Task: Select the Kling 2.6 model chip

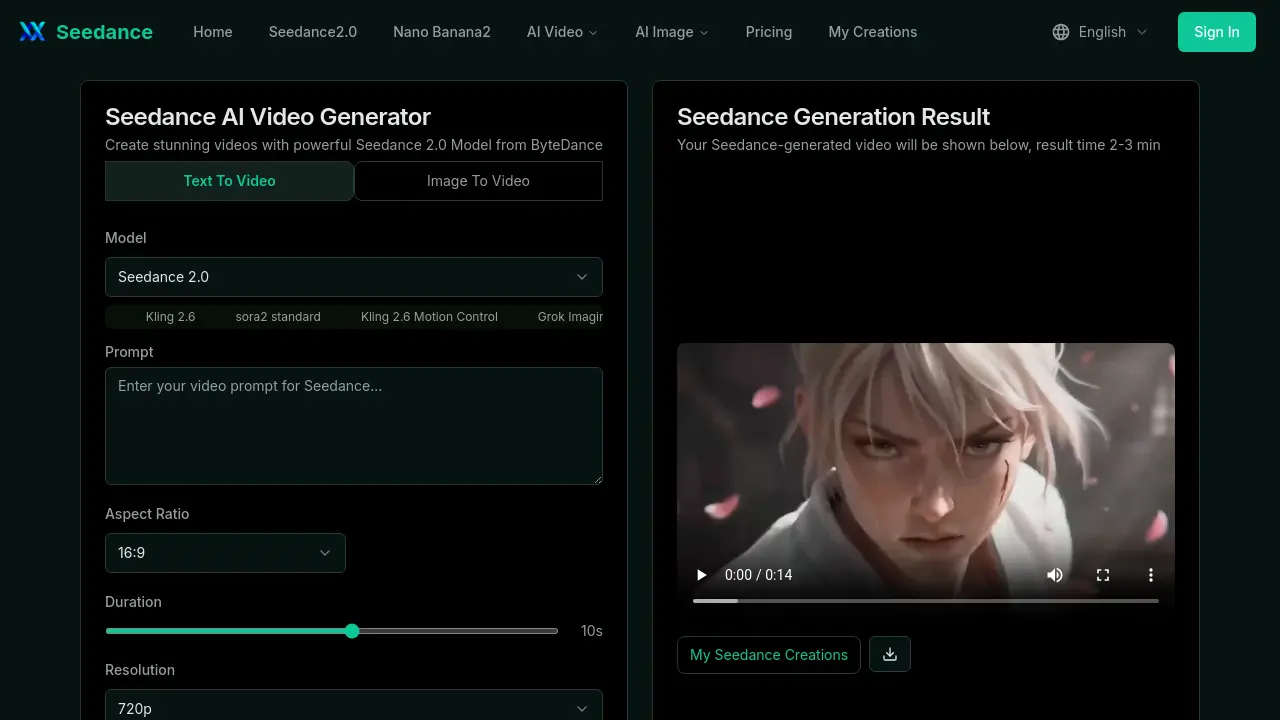Action: click(x=170, y=317)
